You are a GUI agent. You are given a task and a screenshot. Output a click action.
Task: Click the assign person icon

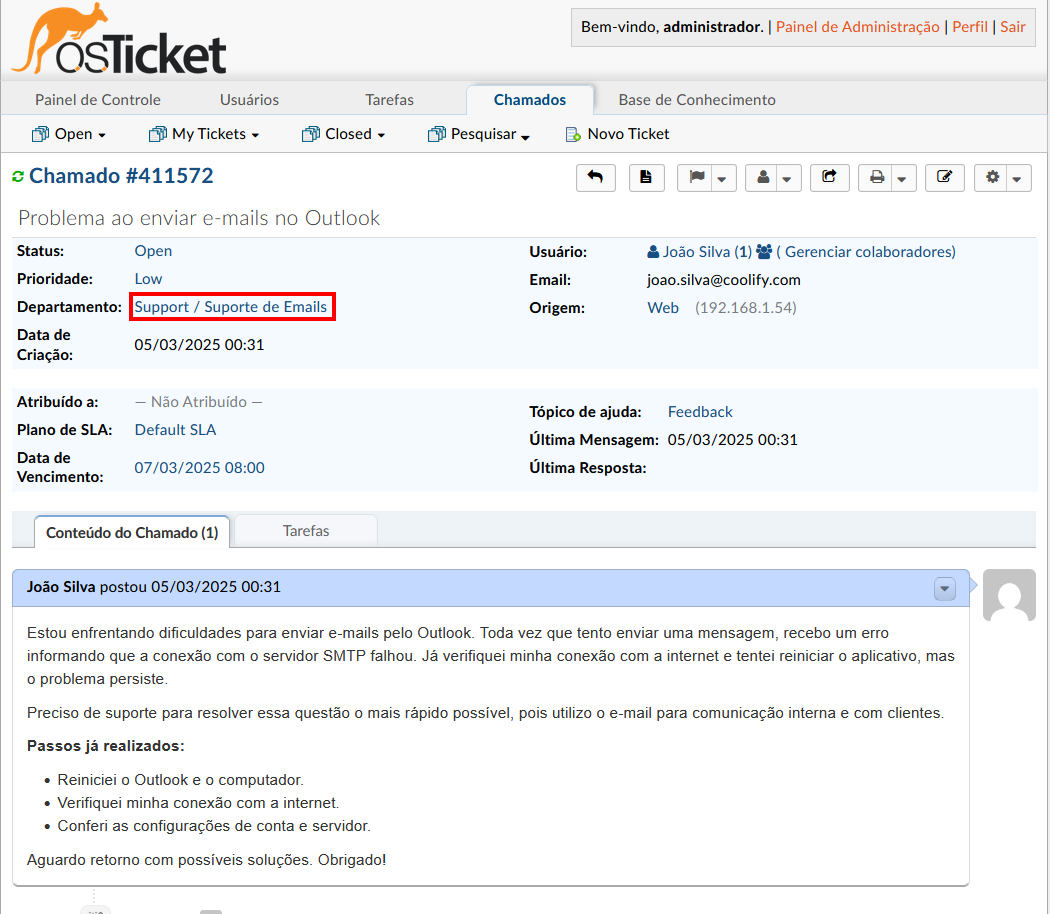[x=763, y=177]
